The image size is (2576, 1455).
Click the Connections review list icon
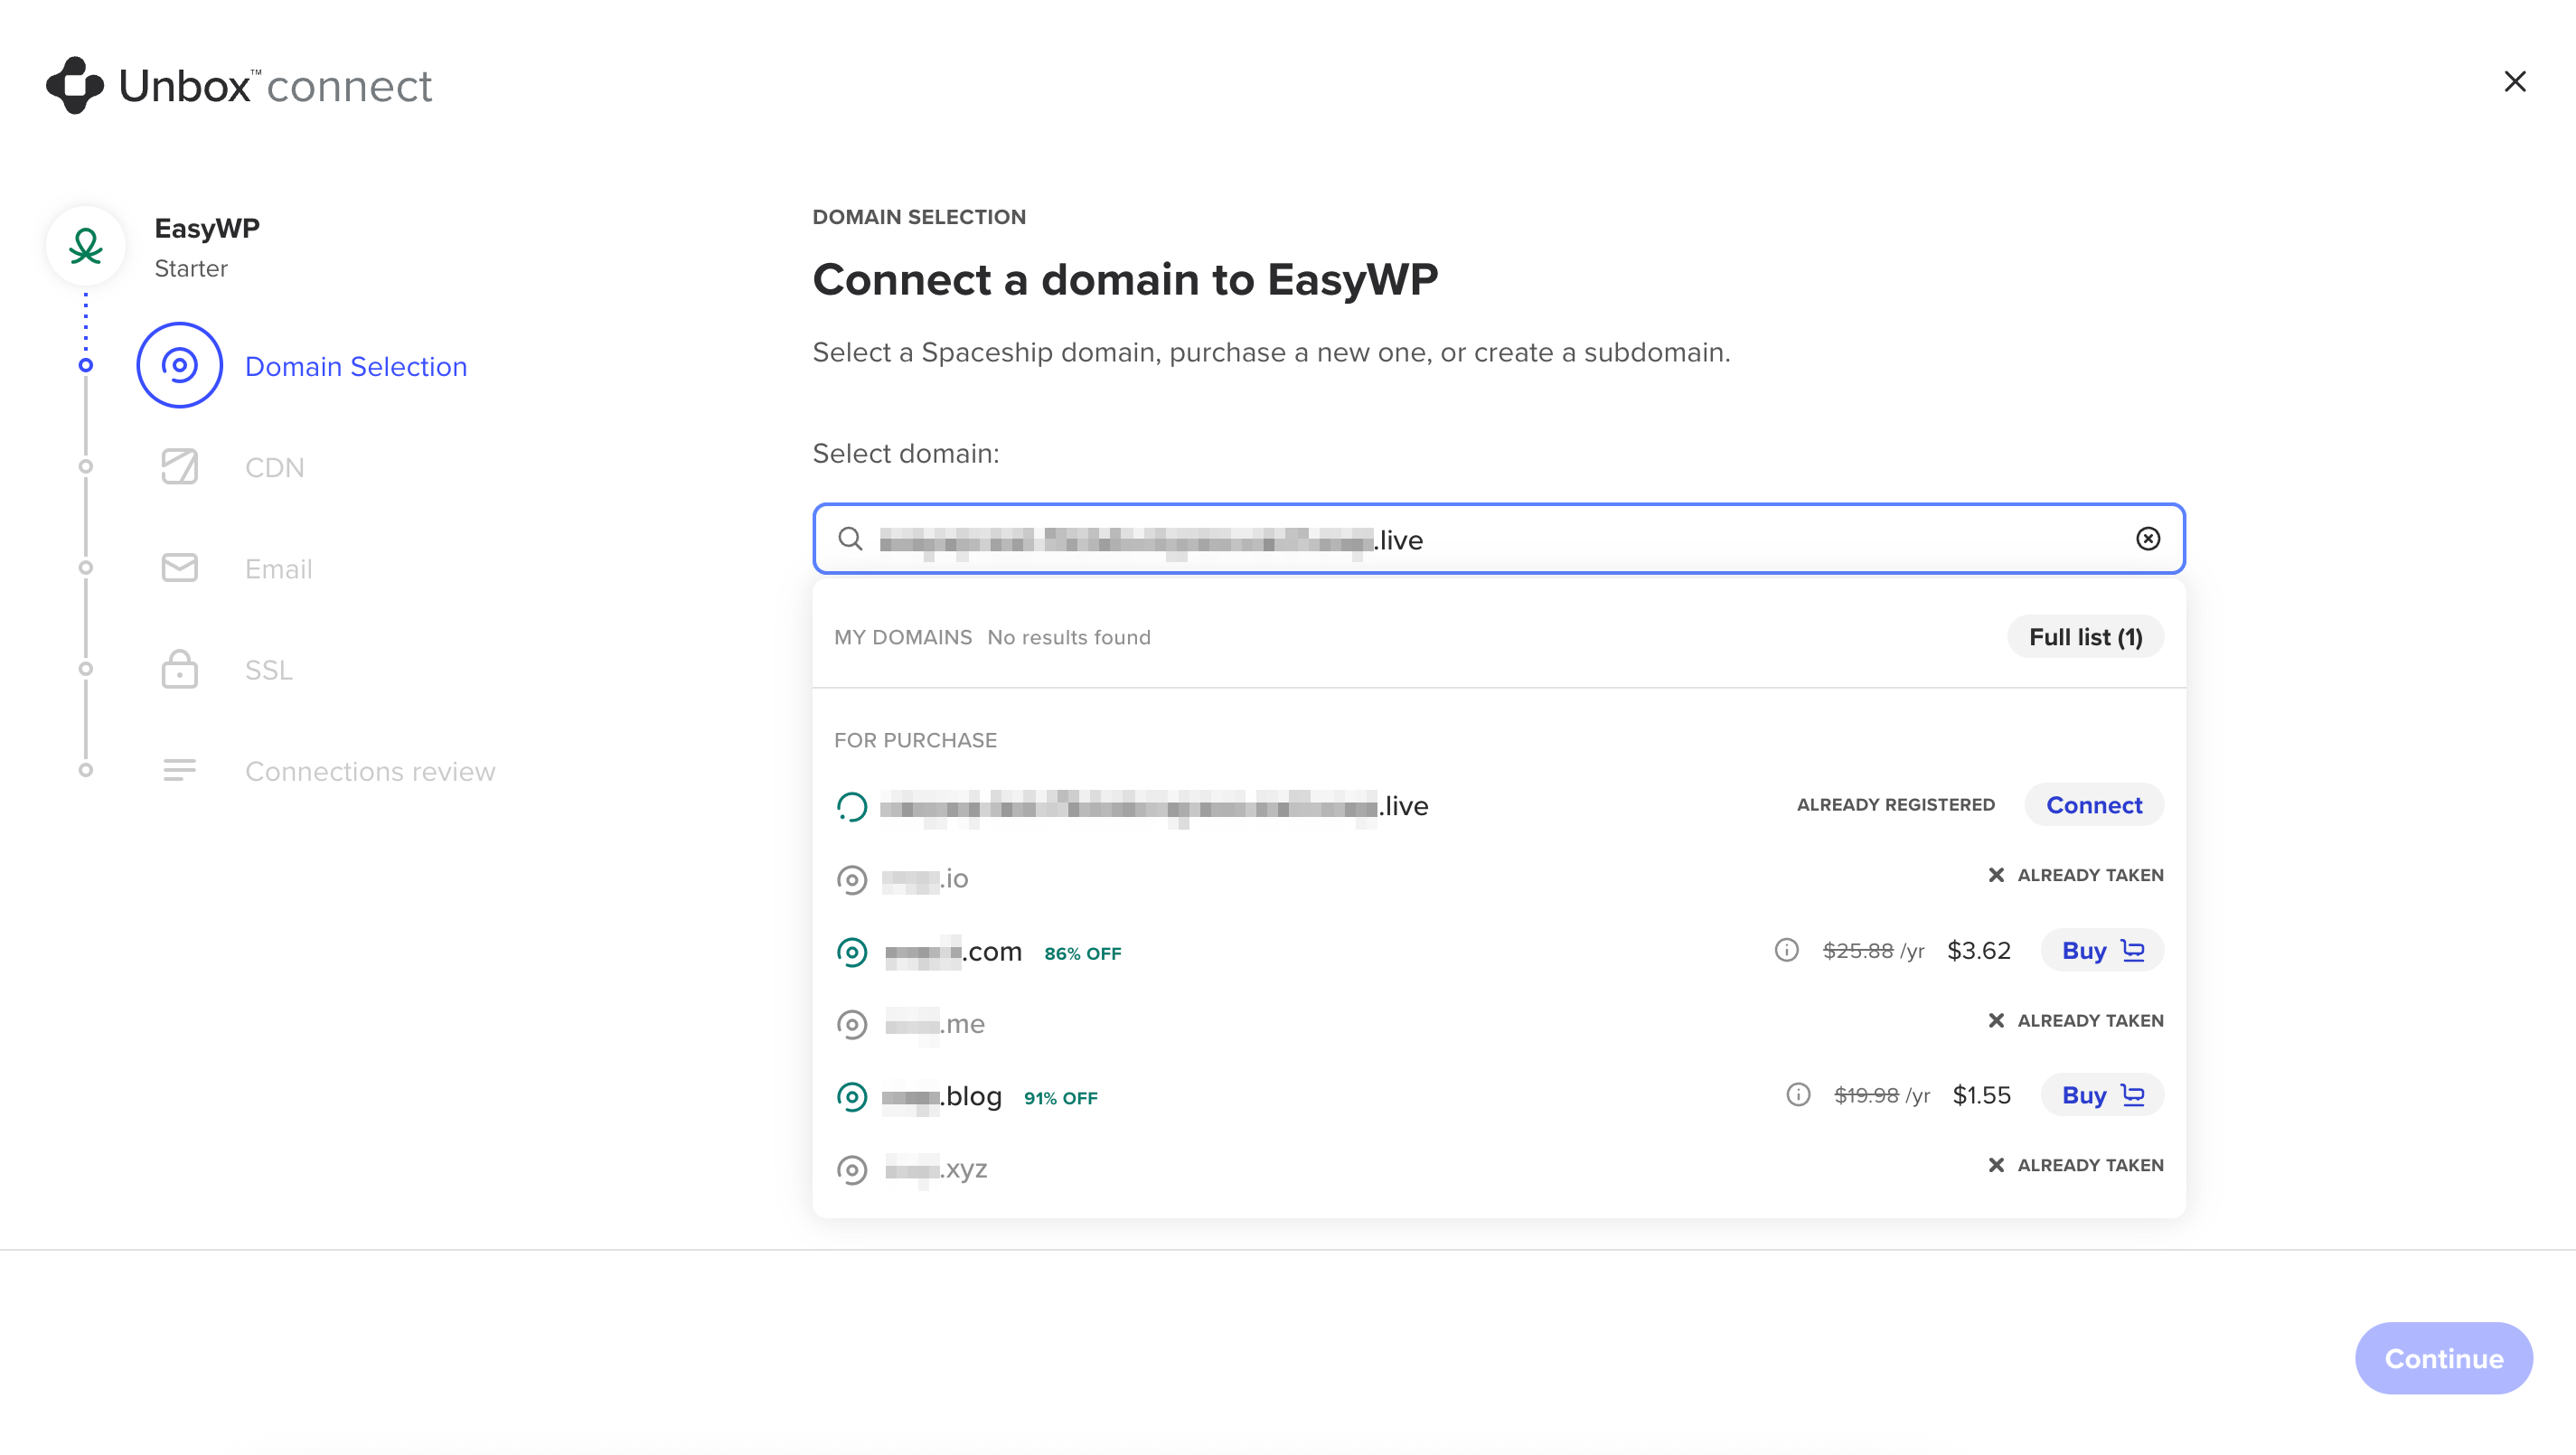pos(180,770)
